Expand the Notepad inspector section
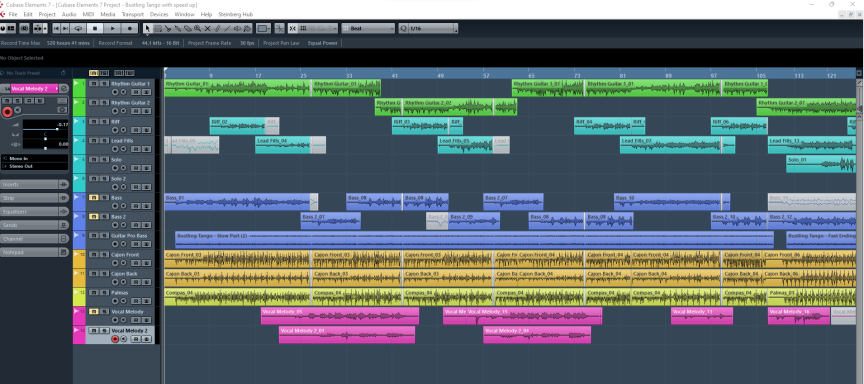This screenshot has height=384, width=864. pyautogui.click(x=34, y=252)
